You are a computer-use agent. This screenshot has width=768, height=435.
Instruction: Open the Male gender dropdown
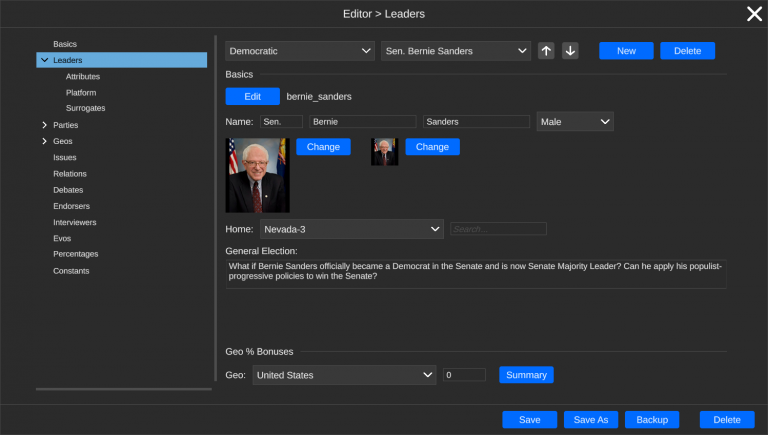tap(575, 121)
